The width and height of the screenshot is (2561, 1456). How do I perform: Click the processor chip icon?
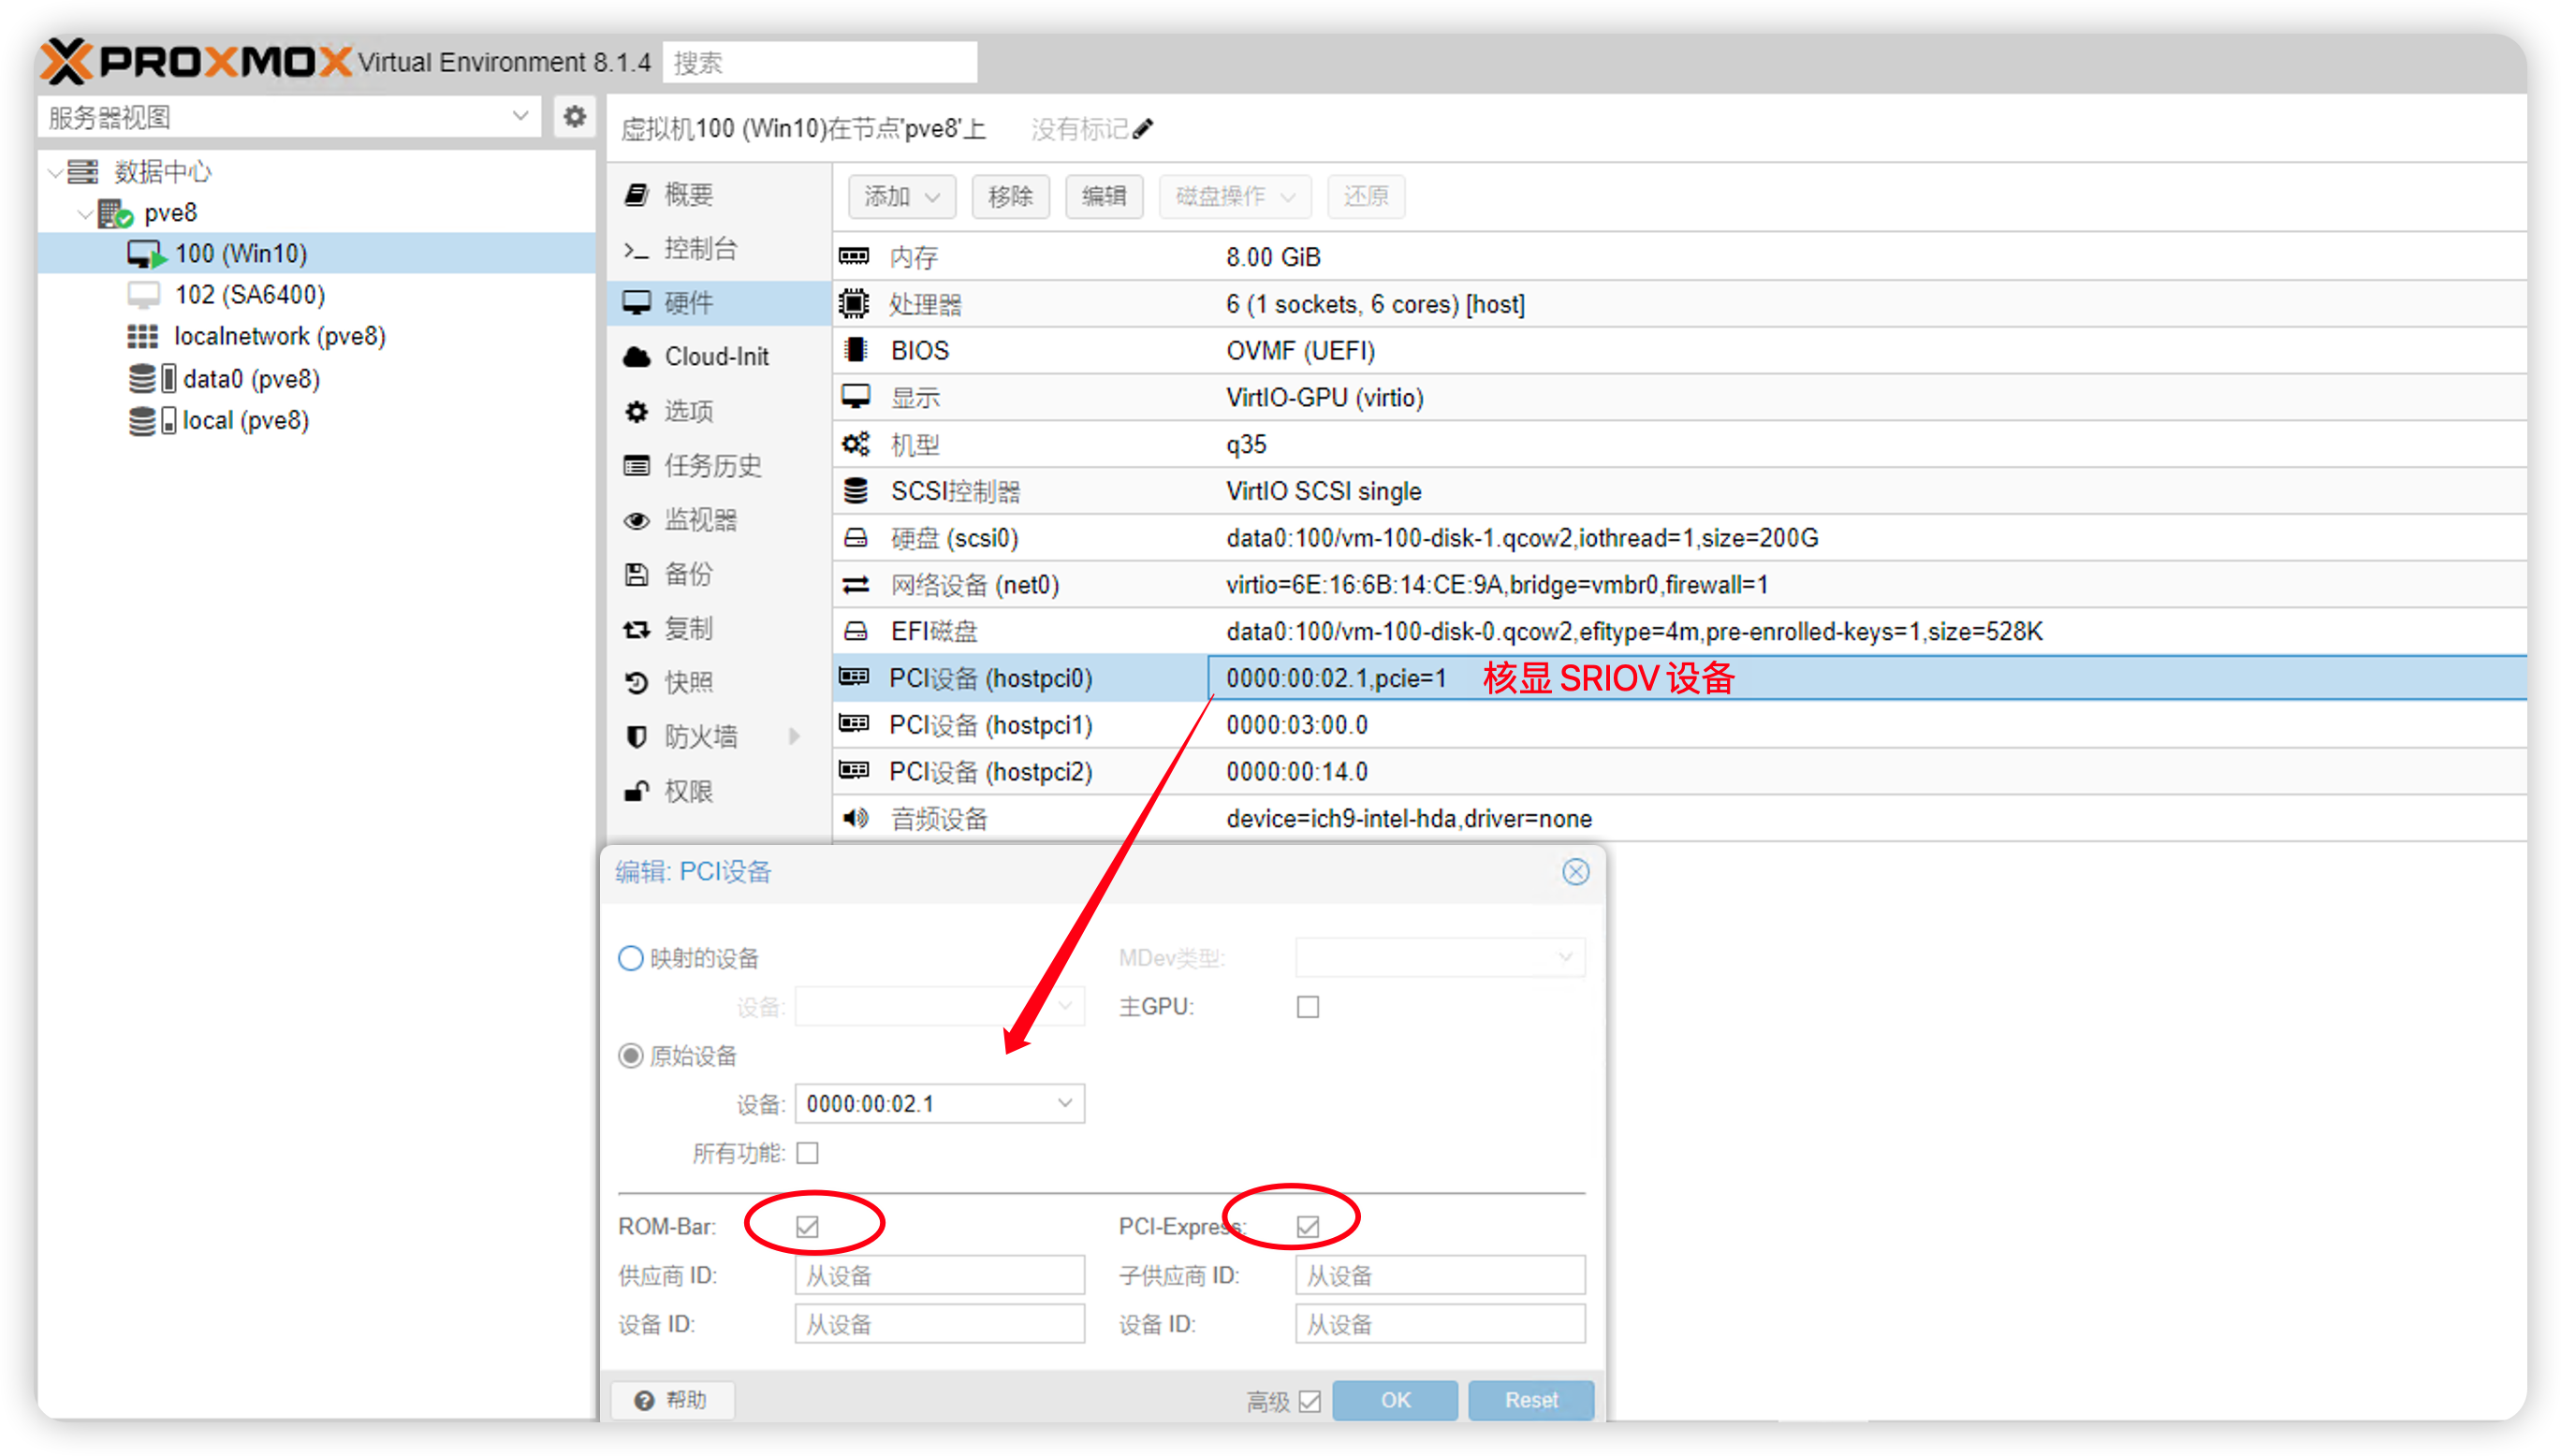click(x=854, y=303)
